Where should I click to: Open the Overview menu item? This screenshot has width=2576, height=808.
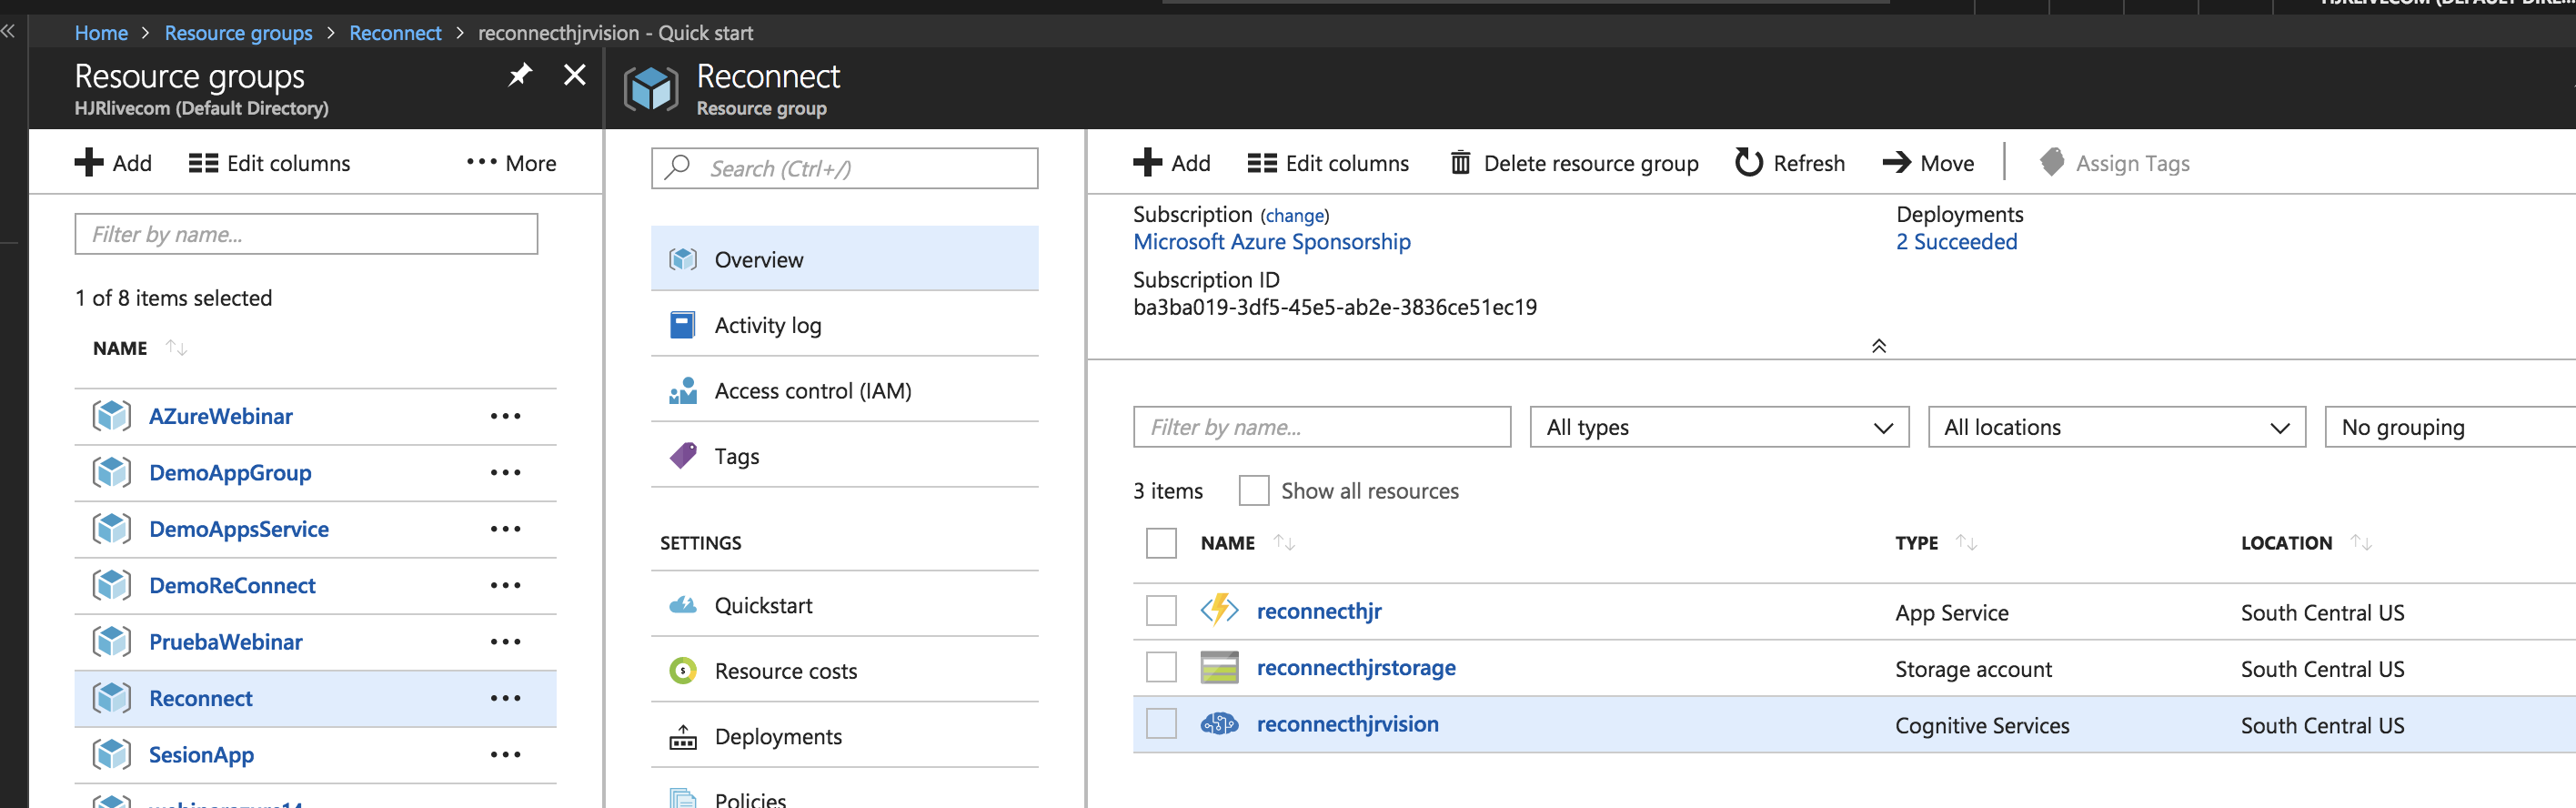point(844,259)
